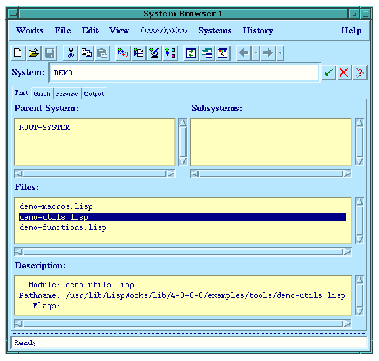Screen dimensions: 379x361
Task: Click the Open folder toolbar icon
Action: pyautogui.click(x=33, y=53)
